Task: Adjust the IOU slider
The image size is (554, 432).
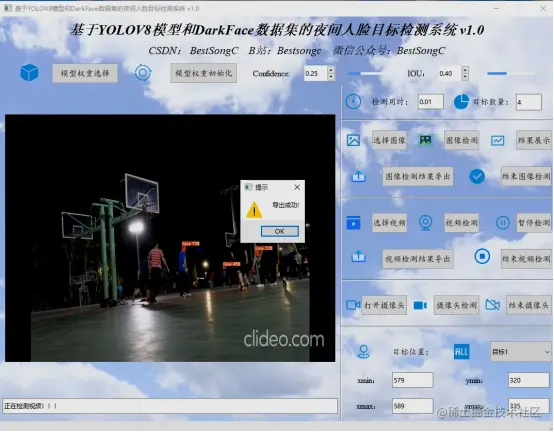Action: click(511, 73)
